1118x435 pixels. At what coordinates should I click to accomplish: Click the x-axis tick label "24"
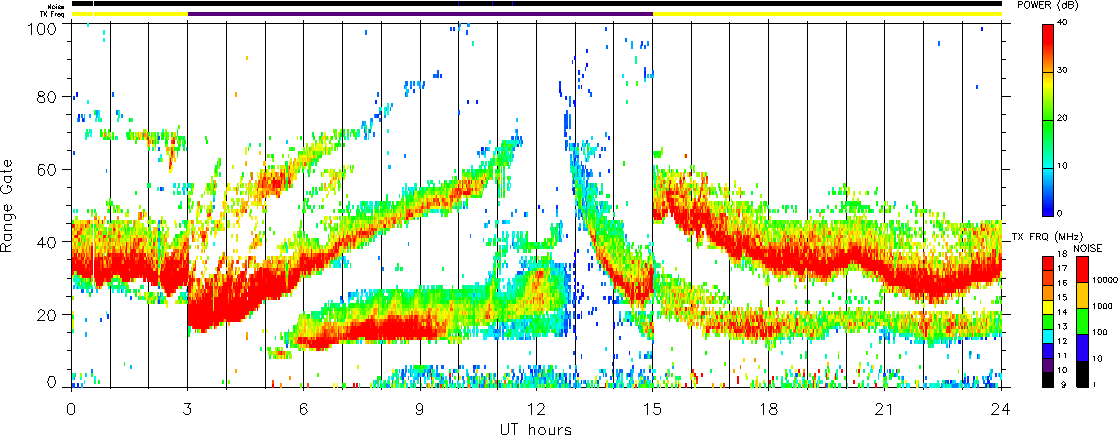pyautogui.click(x=1001, y=409)
